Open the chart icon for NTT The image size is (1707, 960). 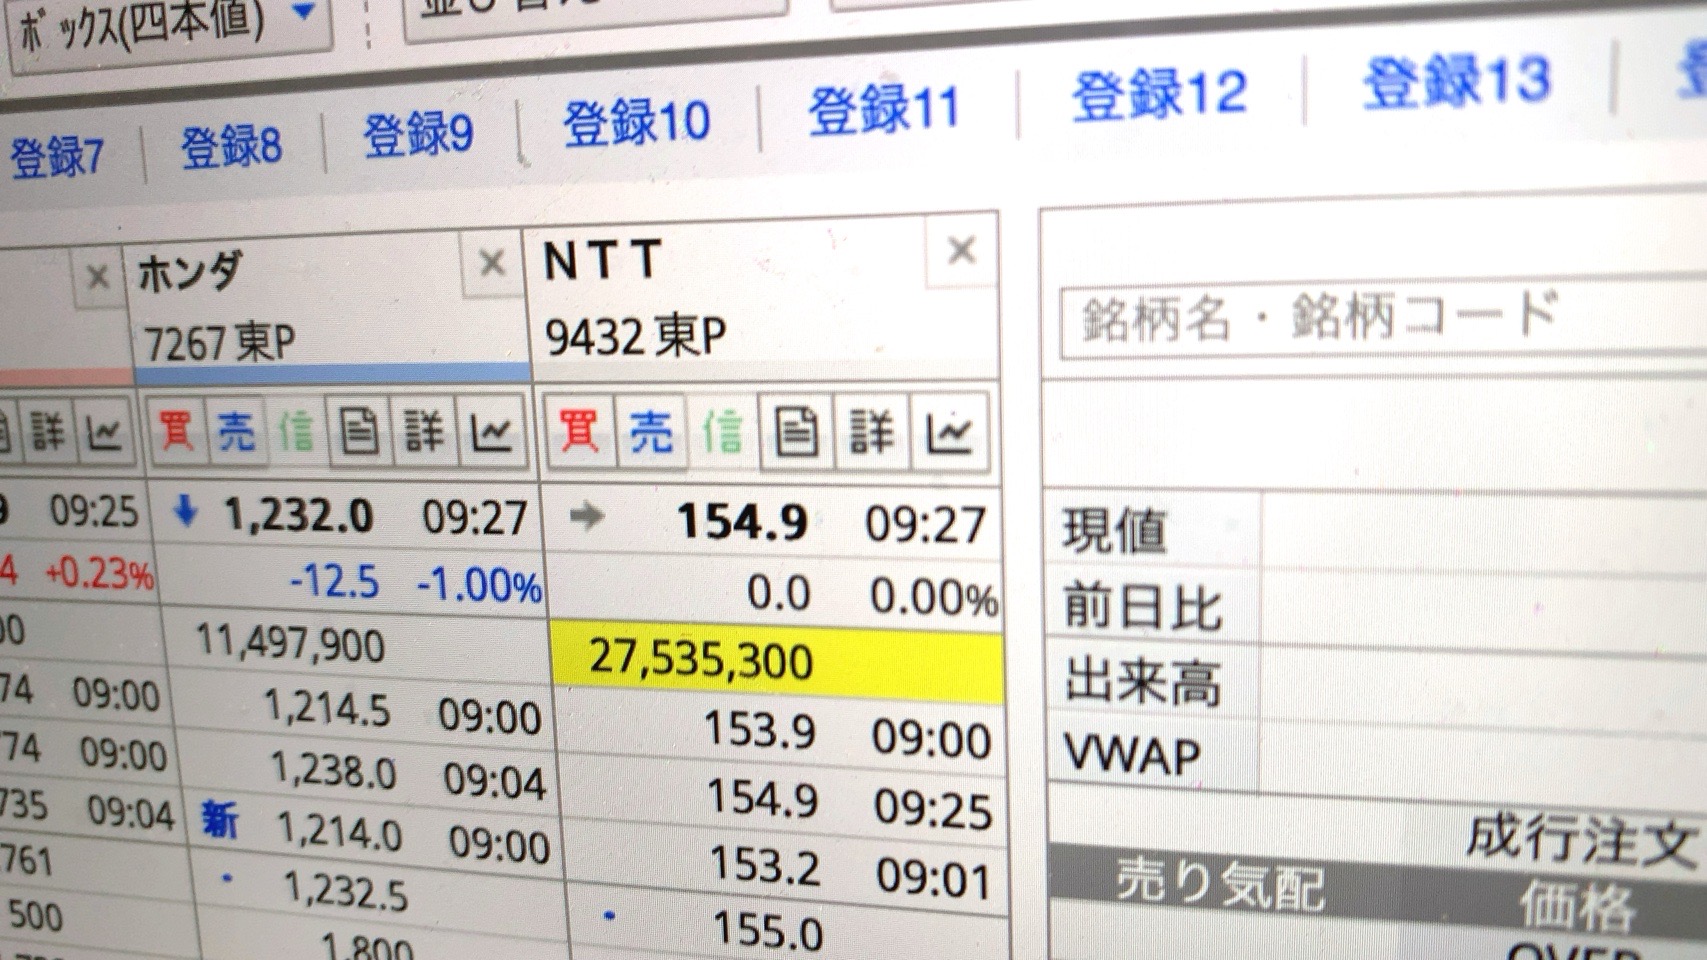[x=949, y=433]
